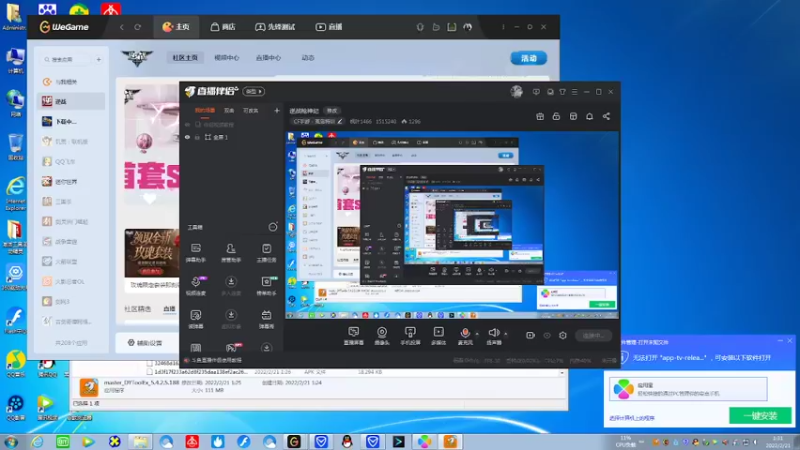Toggle preview eye icon next to settings gear
Image resolution: width=800 pixels, height=450 pixels.
(x=547, y=335)
